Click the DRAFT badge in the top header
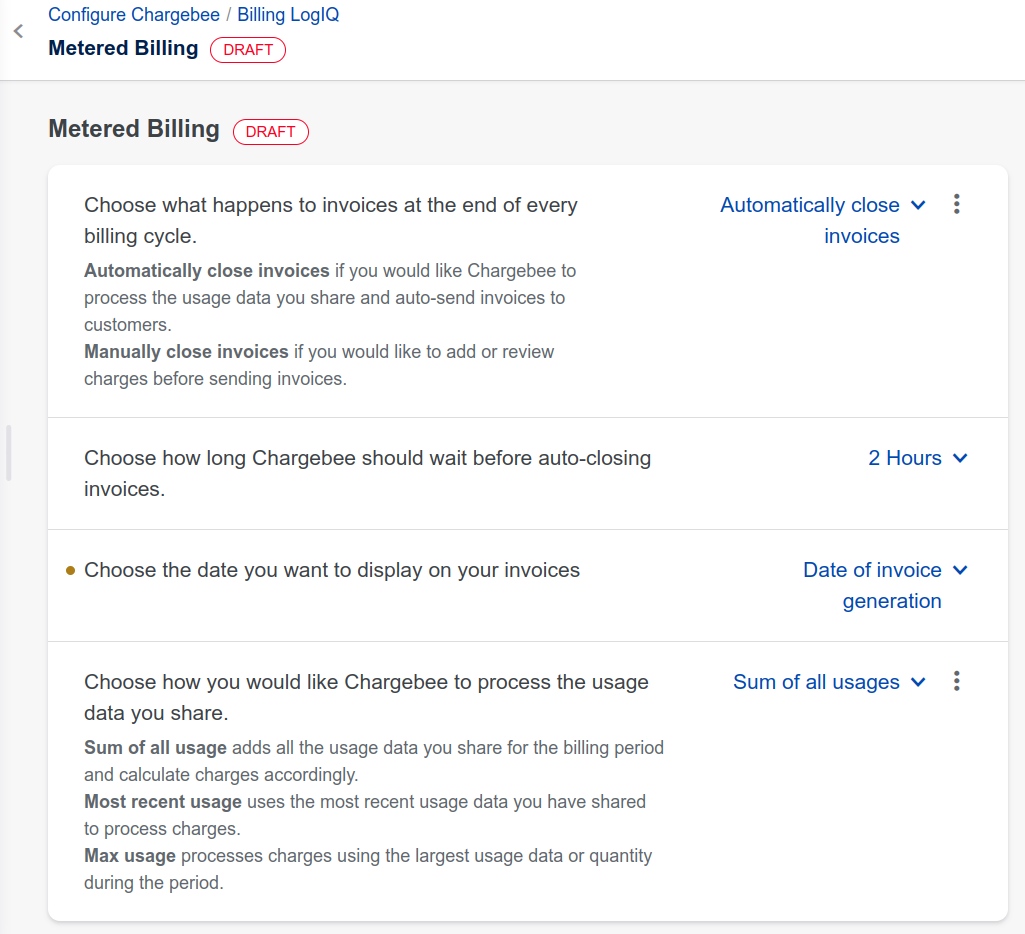Image resolution: width=1025 pixels, height=934 pixels. tap(248, 50)
